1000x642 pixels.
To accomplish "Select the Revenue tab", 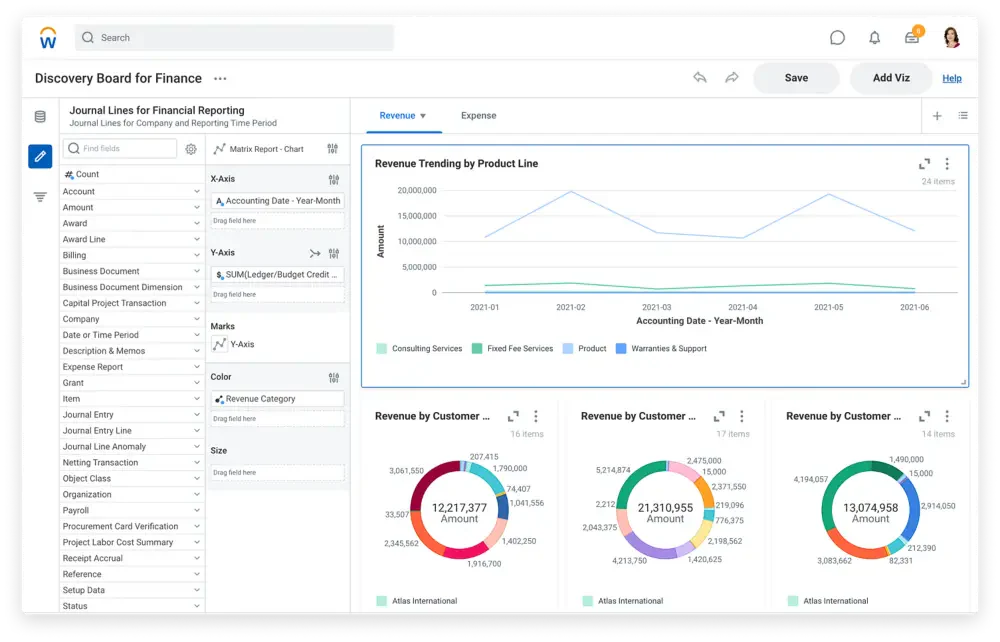I will (397, 115).
